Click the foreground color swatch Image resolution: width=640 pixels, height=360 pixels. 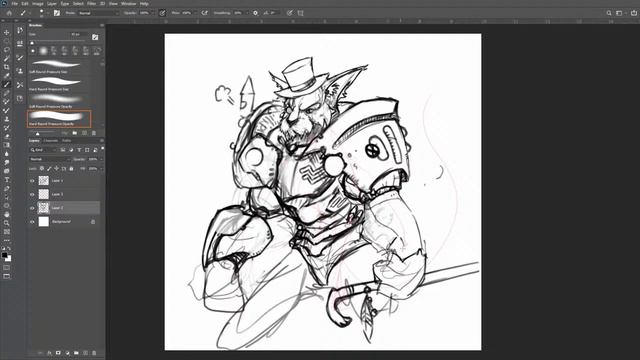pyautogui.click(x=4, y=255)
